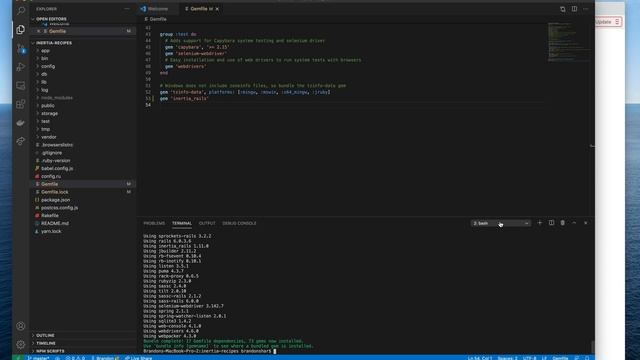Click the Gemfile language mode status item

tap(560, 358)
